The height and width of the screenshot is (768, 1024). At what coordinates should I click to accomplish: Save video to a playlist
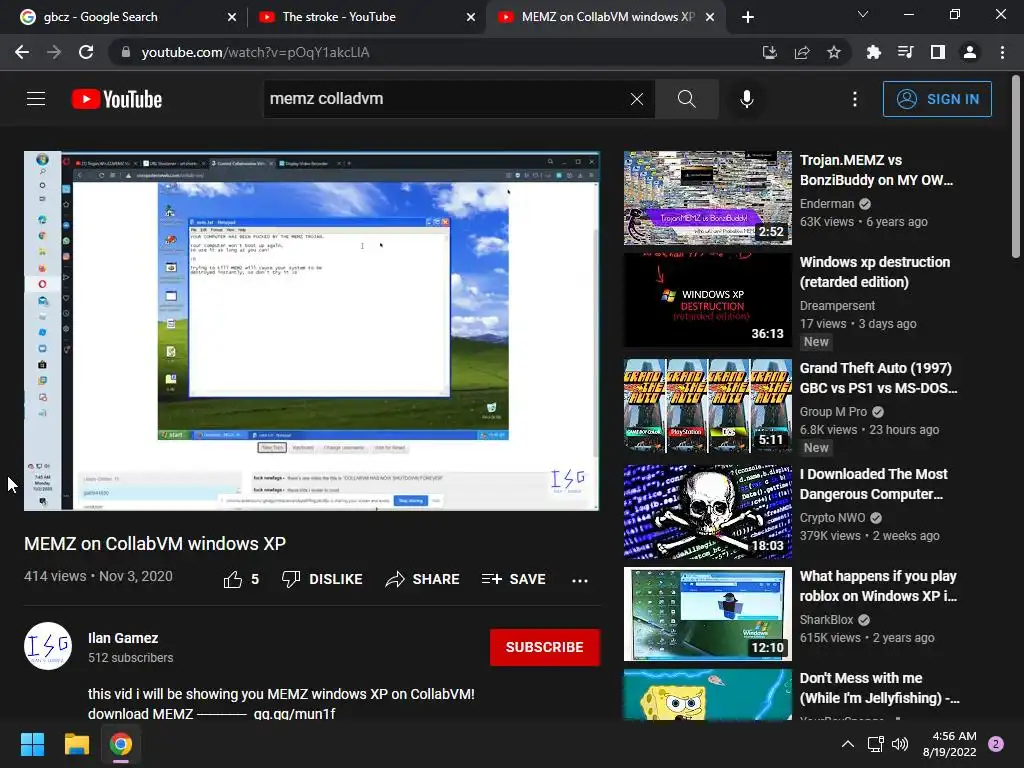coord(513,579)
